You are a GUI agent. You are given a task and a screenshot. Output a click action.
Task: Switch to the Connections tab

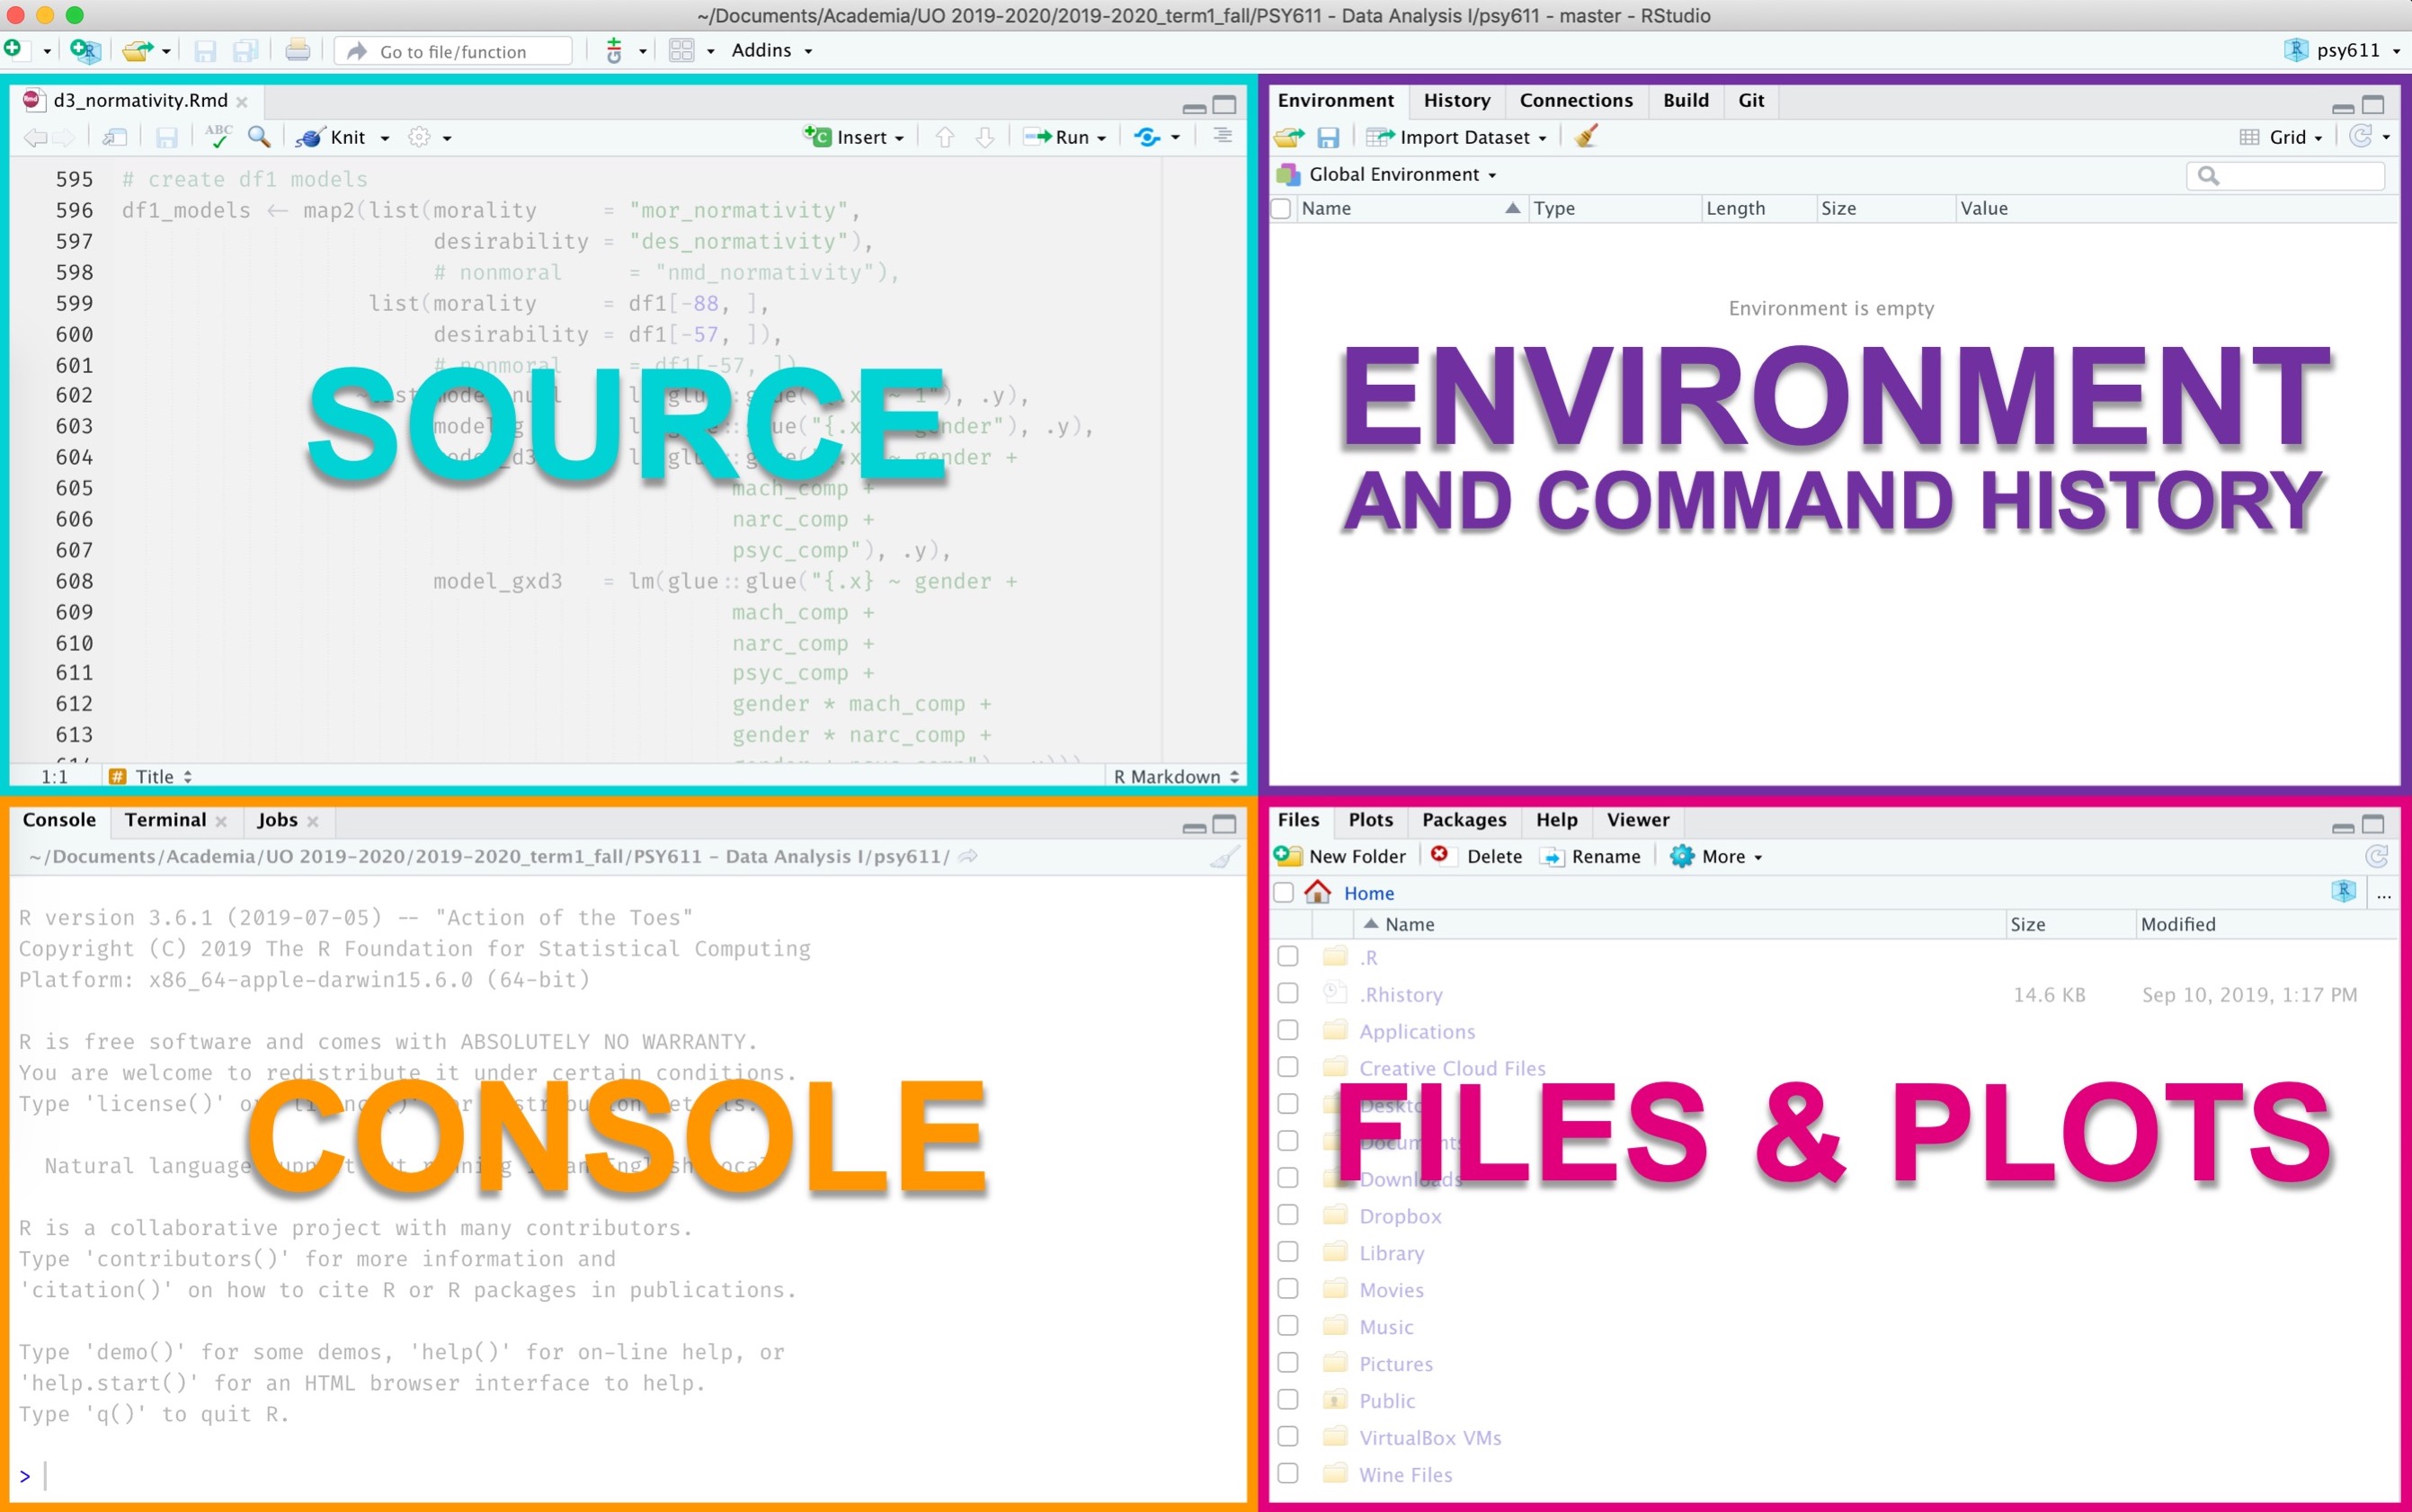pyautogui.click(x=1575, y=100)
